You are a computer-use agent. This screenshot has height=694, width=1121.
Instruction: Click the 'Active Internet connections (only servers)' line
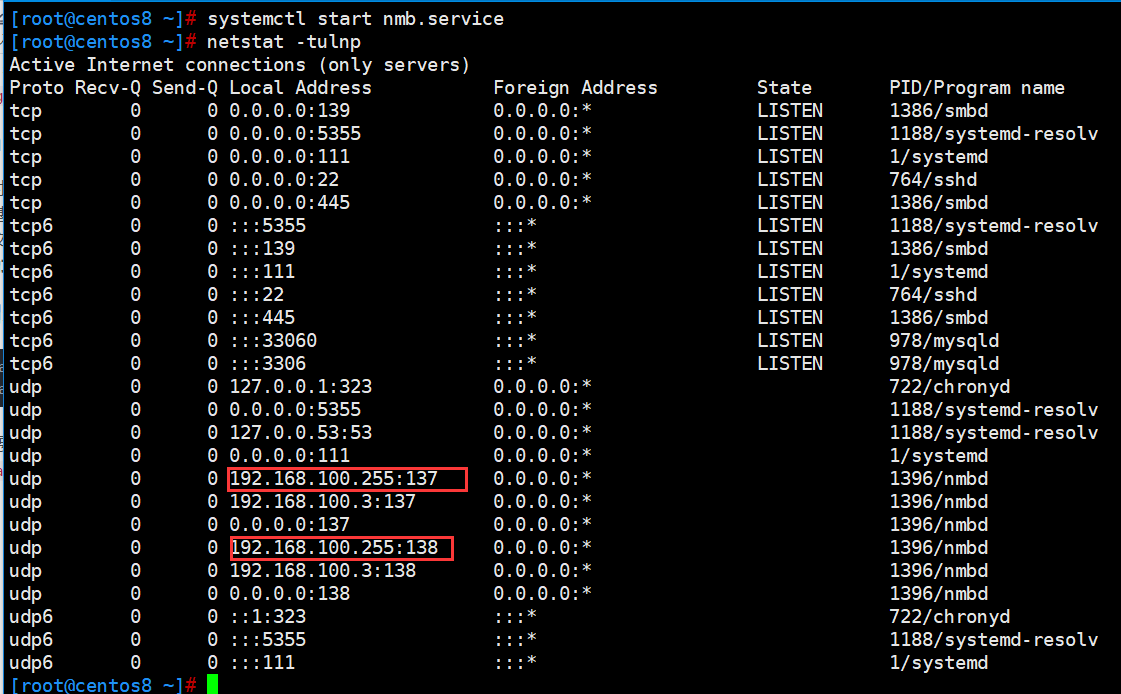click(x=239, y=64)
